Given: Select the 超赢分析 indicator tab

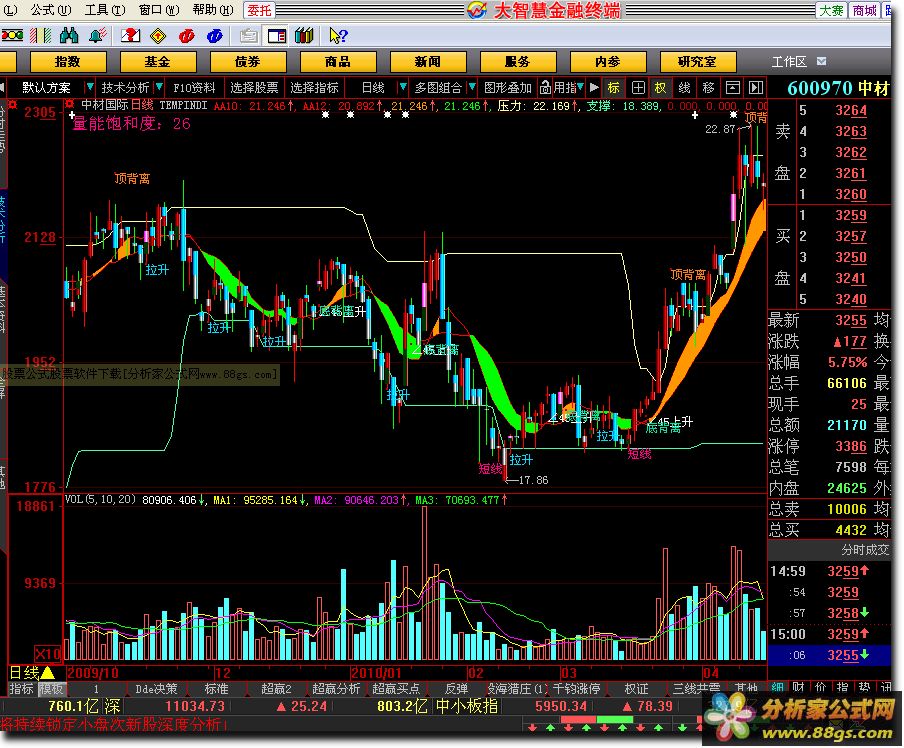Looking at the screenshot, I should pos(336,689).
